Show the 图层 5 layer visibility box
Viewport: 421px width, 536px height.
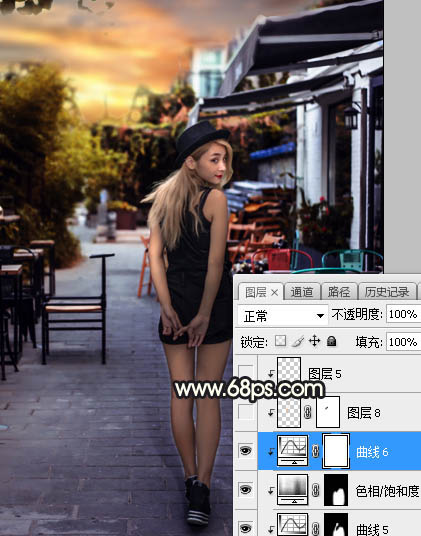click(246, 373)
